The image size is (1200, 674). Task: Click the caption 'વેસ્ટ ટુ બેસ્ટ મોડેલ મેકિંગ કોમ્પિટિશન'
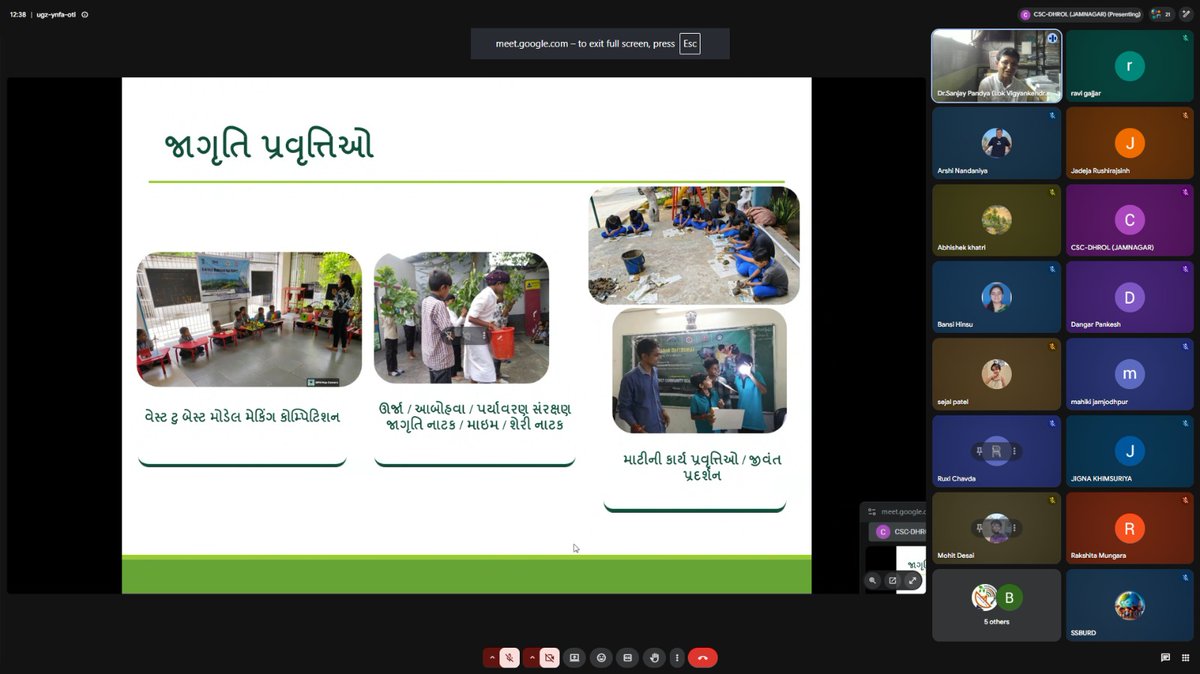tap(241, 416)
